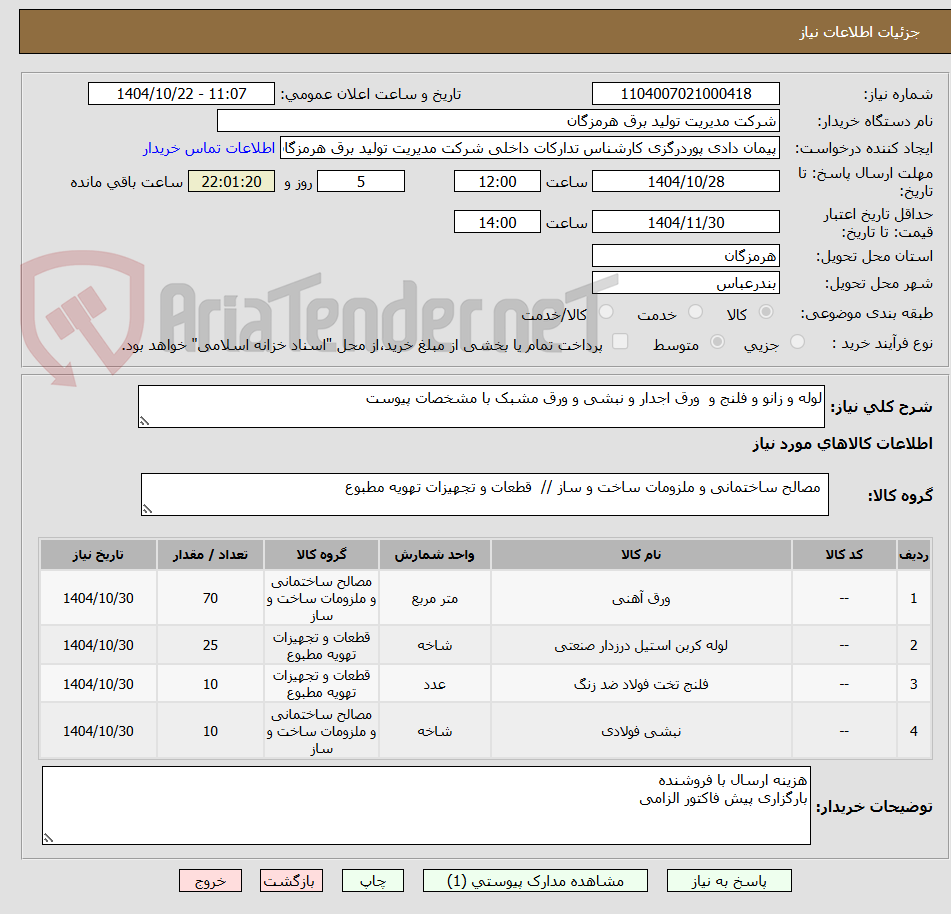Grab the resize handle of شرح کلی نیاز box

click(x=144, y=421)
